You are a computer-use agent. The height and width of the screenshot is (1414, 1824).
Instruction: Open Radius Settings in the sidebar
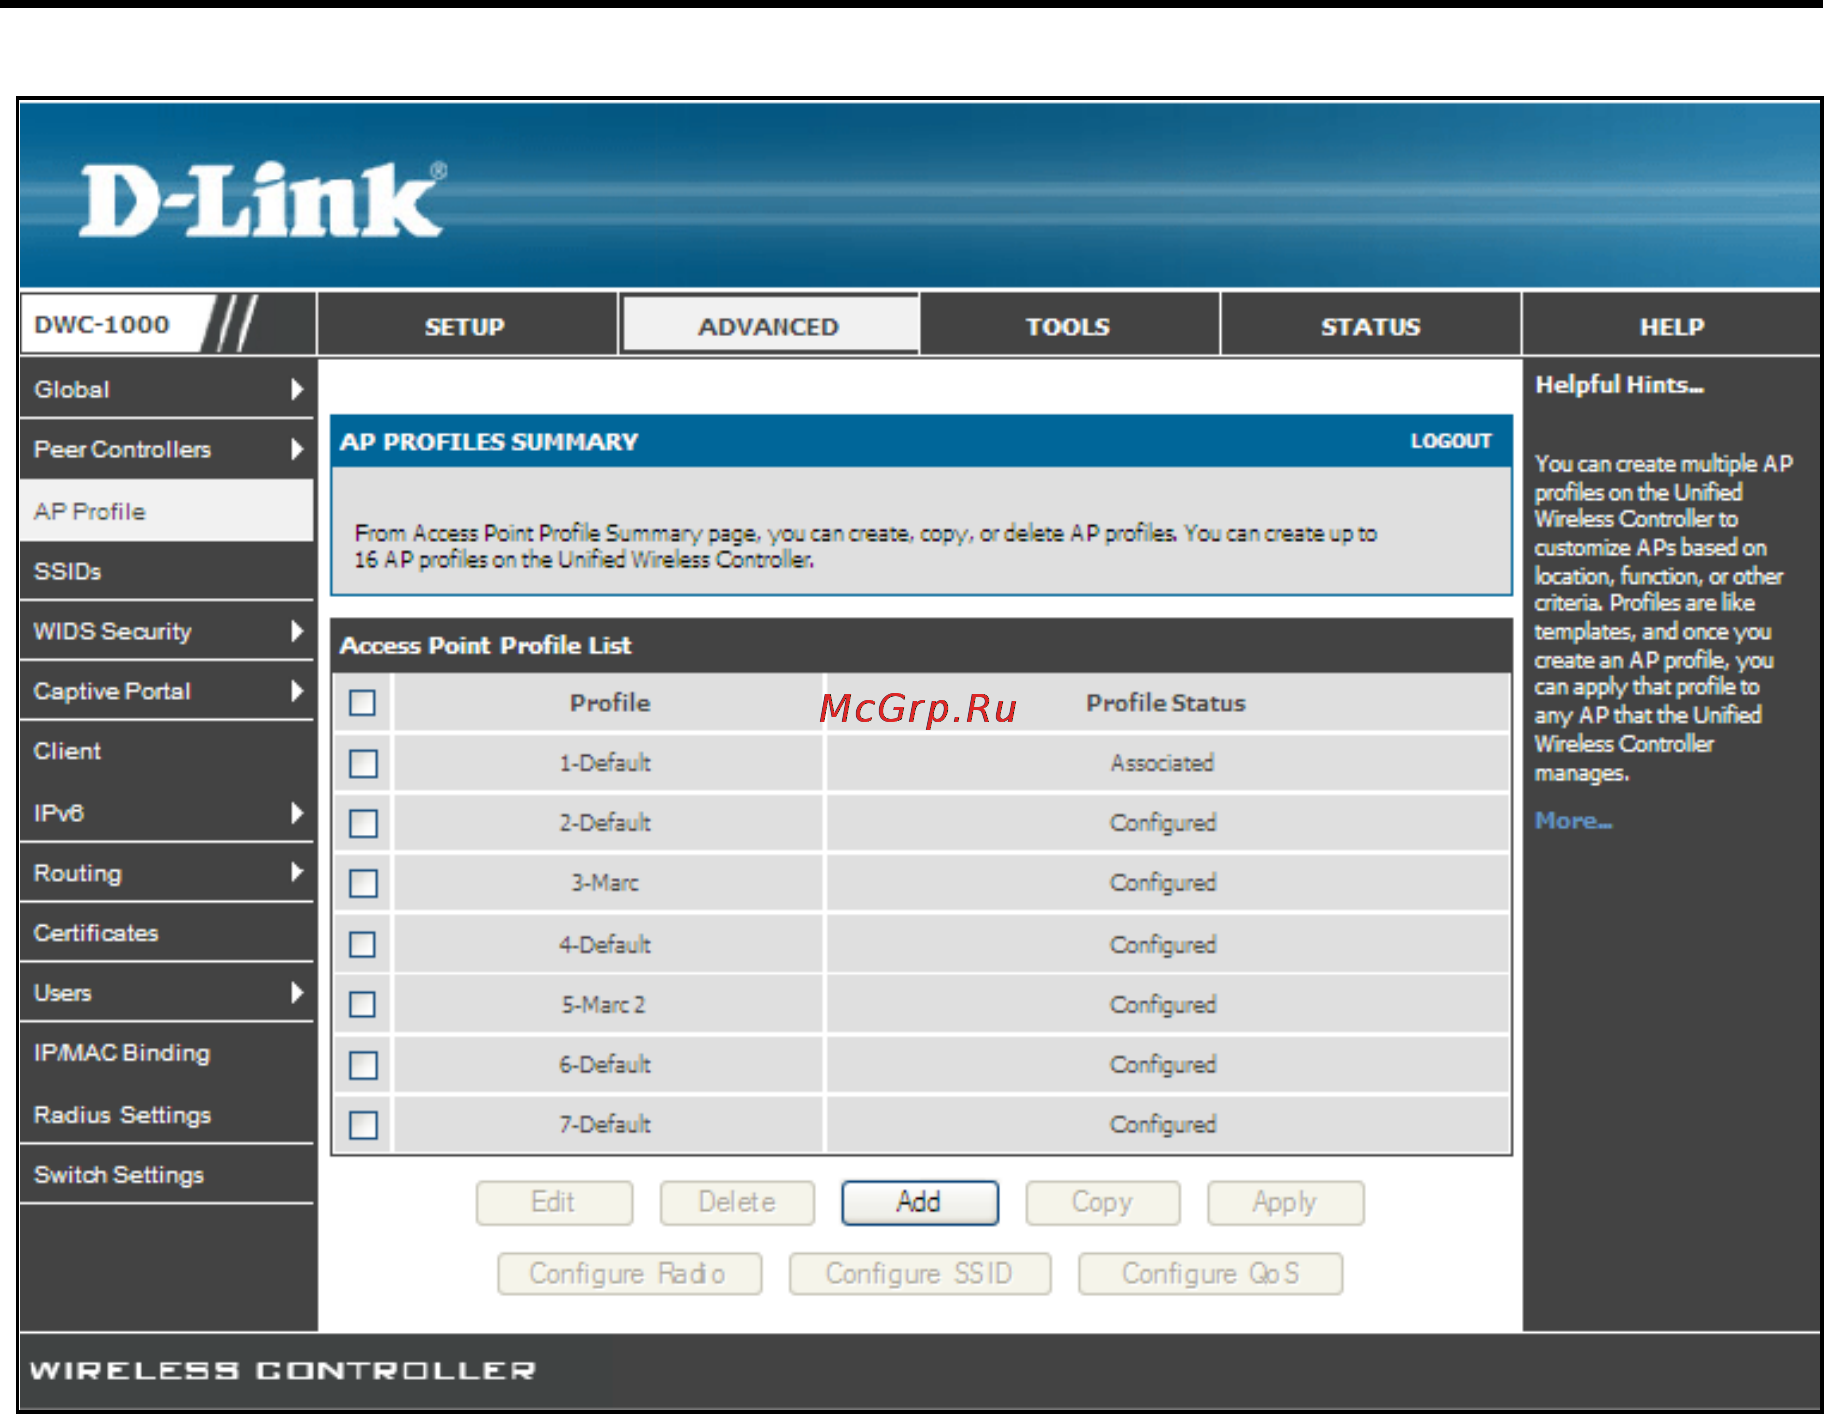[x=166, y=1114]
